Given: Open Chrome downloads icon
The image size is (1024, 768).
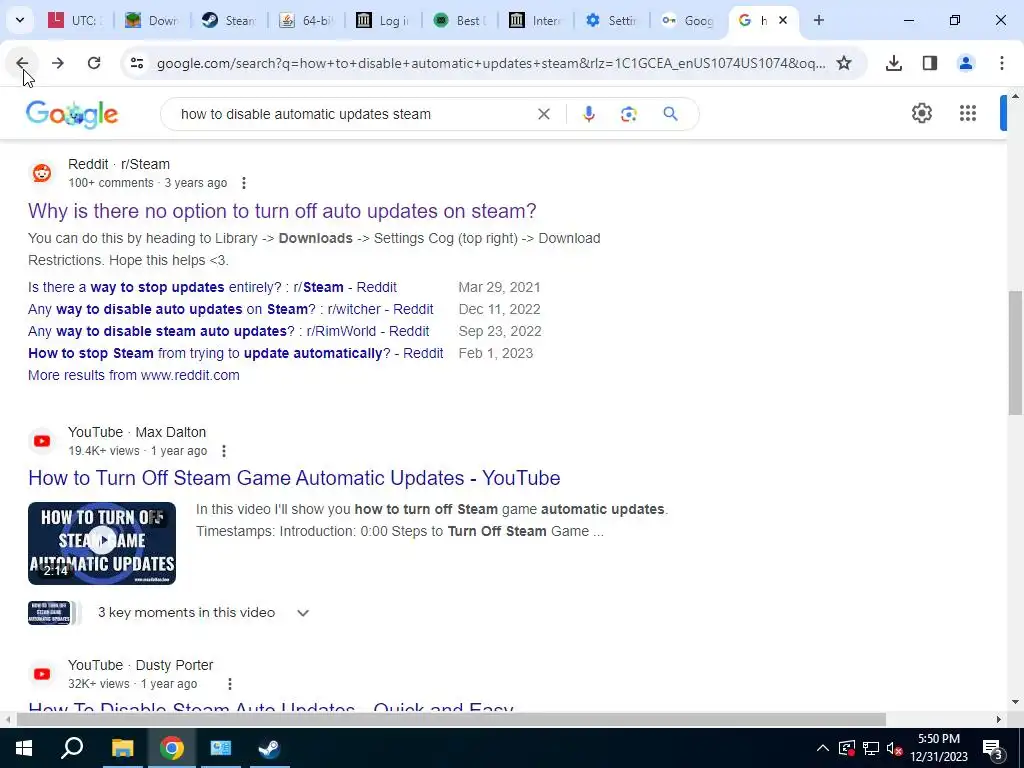Looking at the screenshot, I should (x=893, y=63).
